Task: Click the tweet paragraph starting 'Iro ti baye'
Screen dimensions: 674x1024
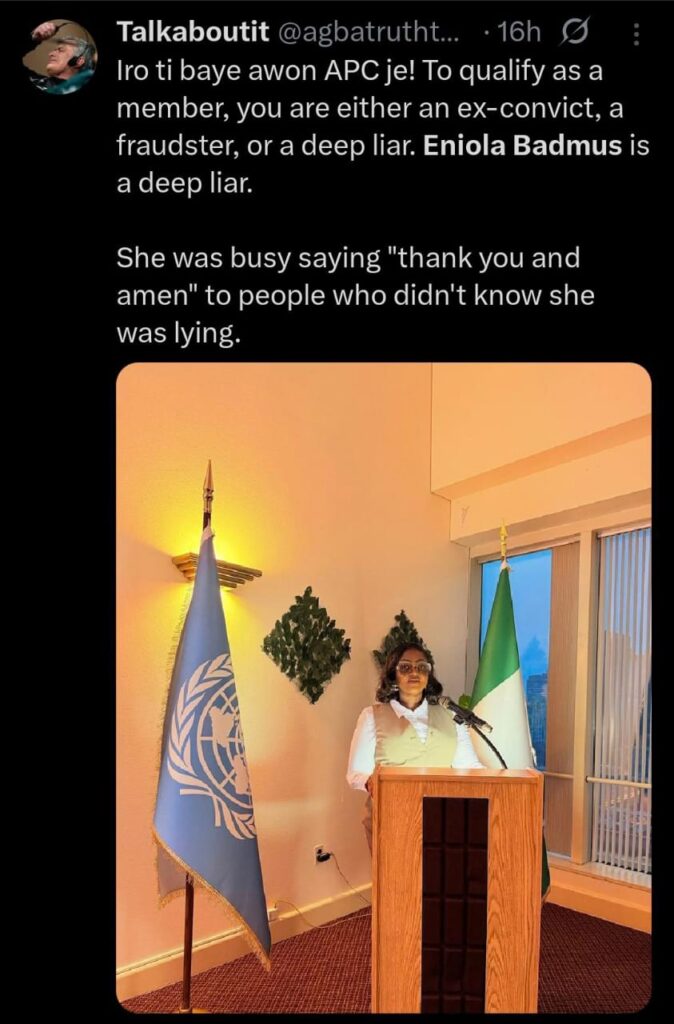Action: click(x=383, y=128)
